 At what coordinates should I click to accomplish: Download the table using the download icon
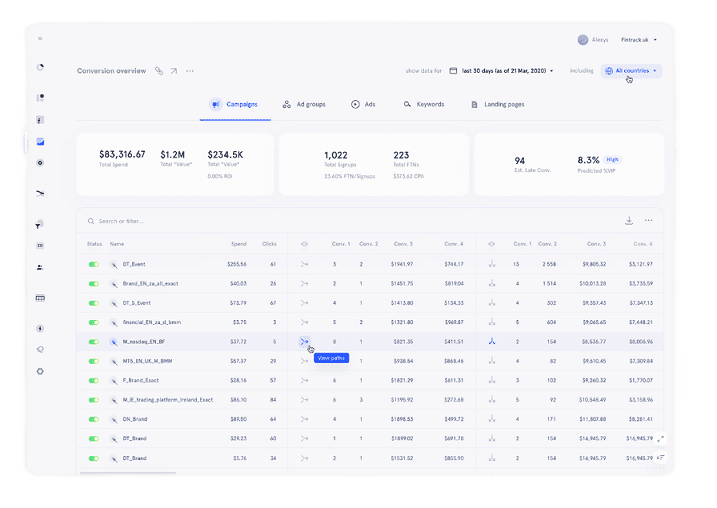click(629, 221)
